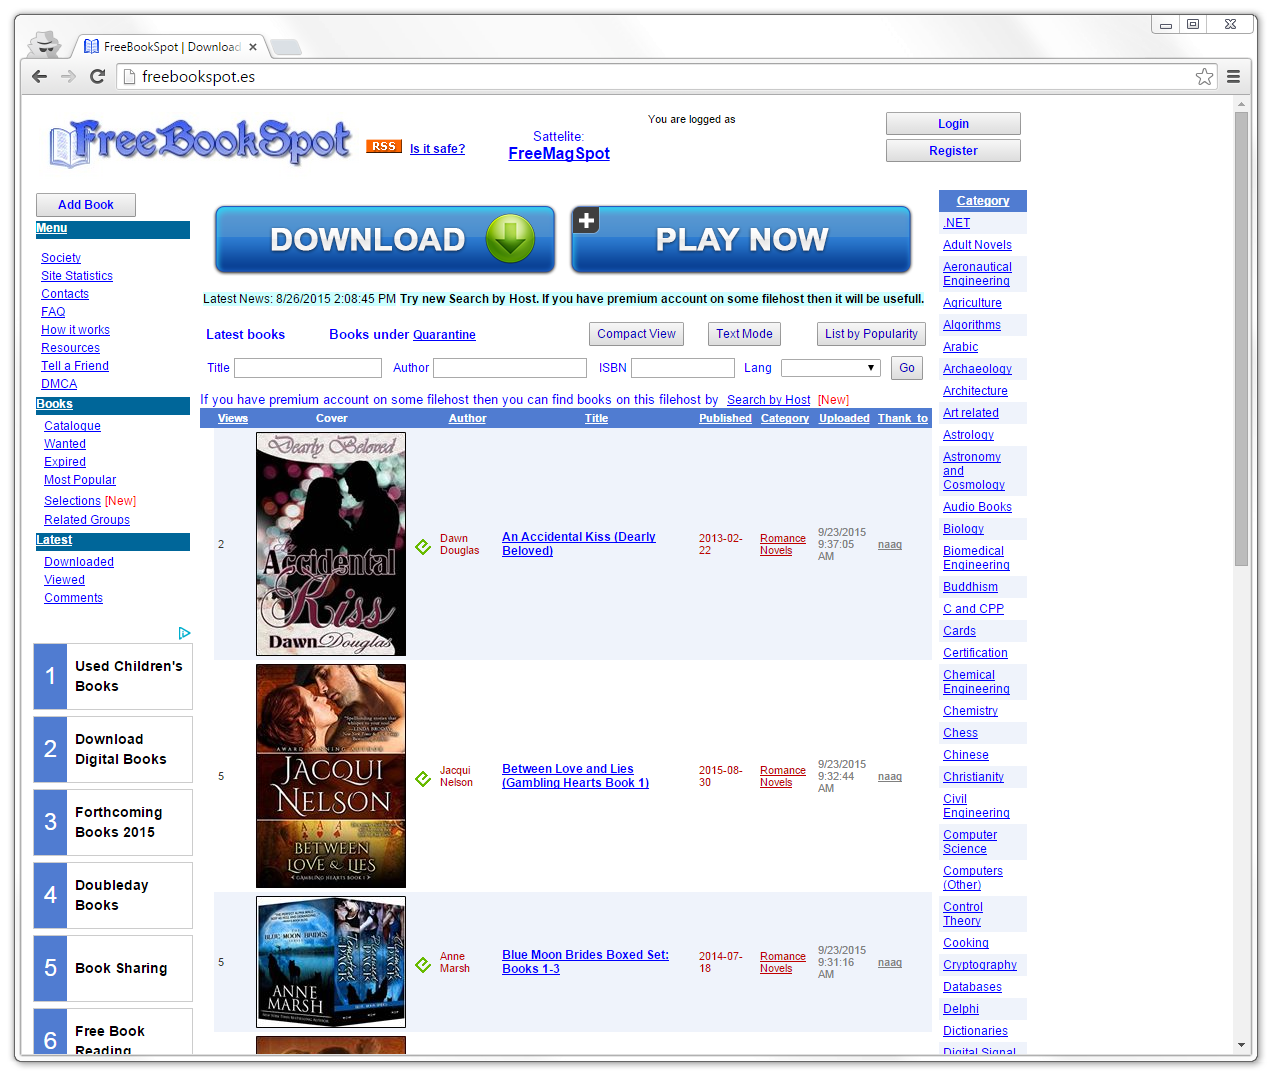The width and height of the screenshot is (1276, 1080).
Task: Click the RSS feed icon
Action: coord(384,146)
